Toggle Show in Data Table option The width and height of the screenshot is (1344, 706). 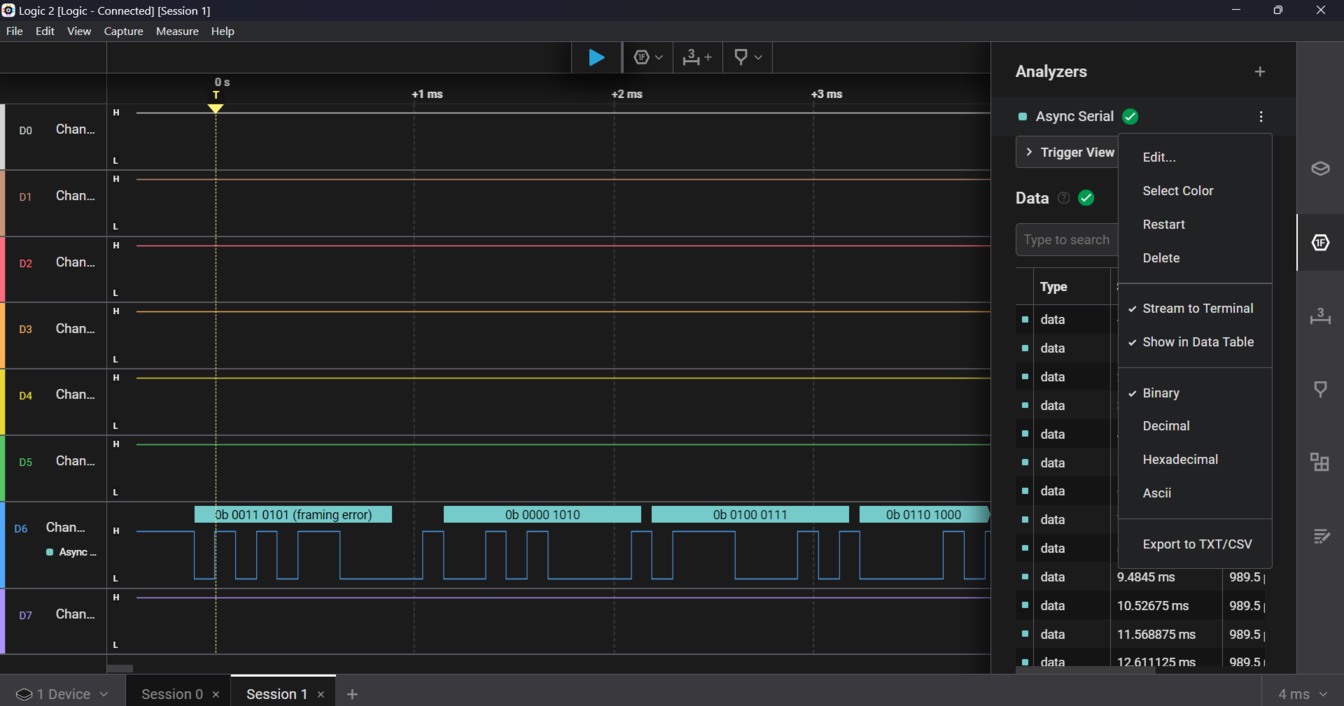tap(1197, 342)
